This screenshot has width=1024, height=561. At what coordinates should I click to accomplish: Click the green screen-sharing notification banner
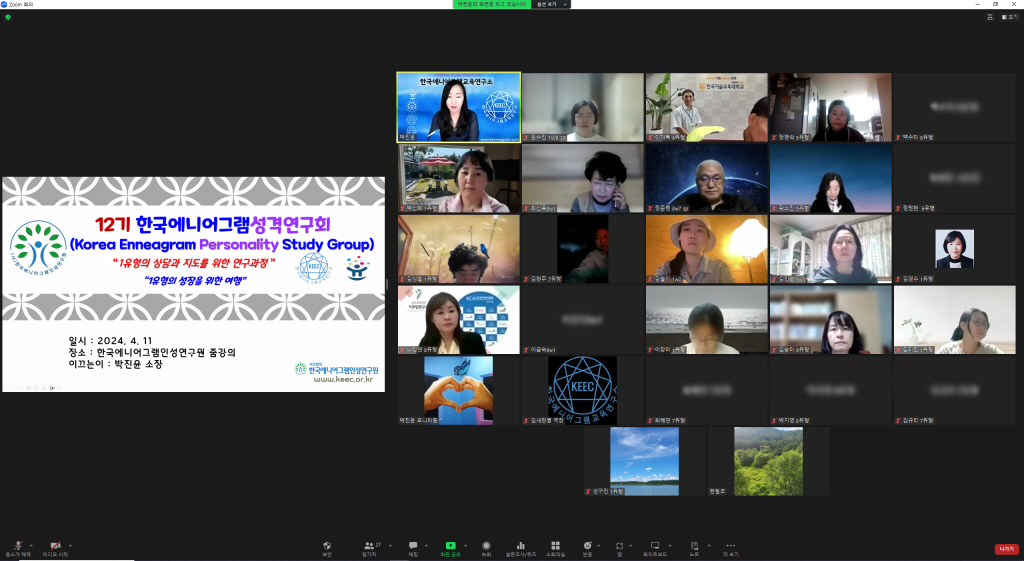tap(492, 4)
